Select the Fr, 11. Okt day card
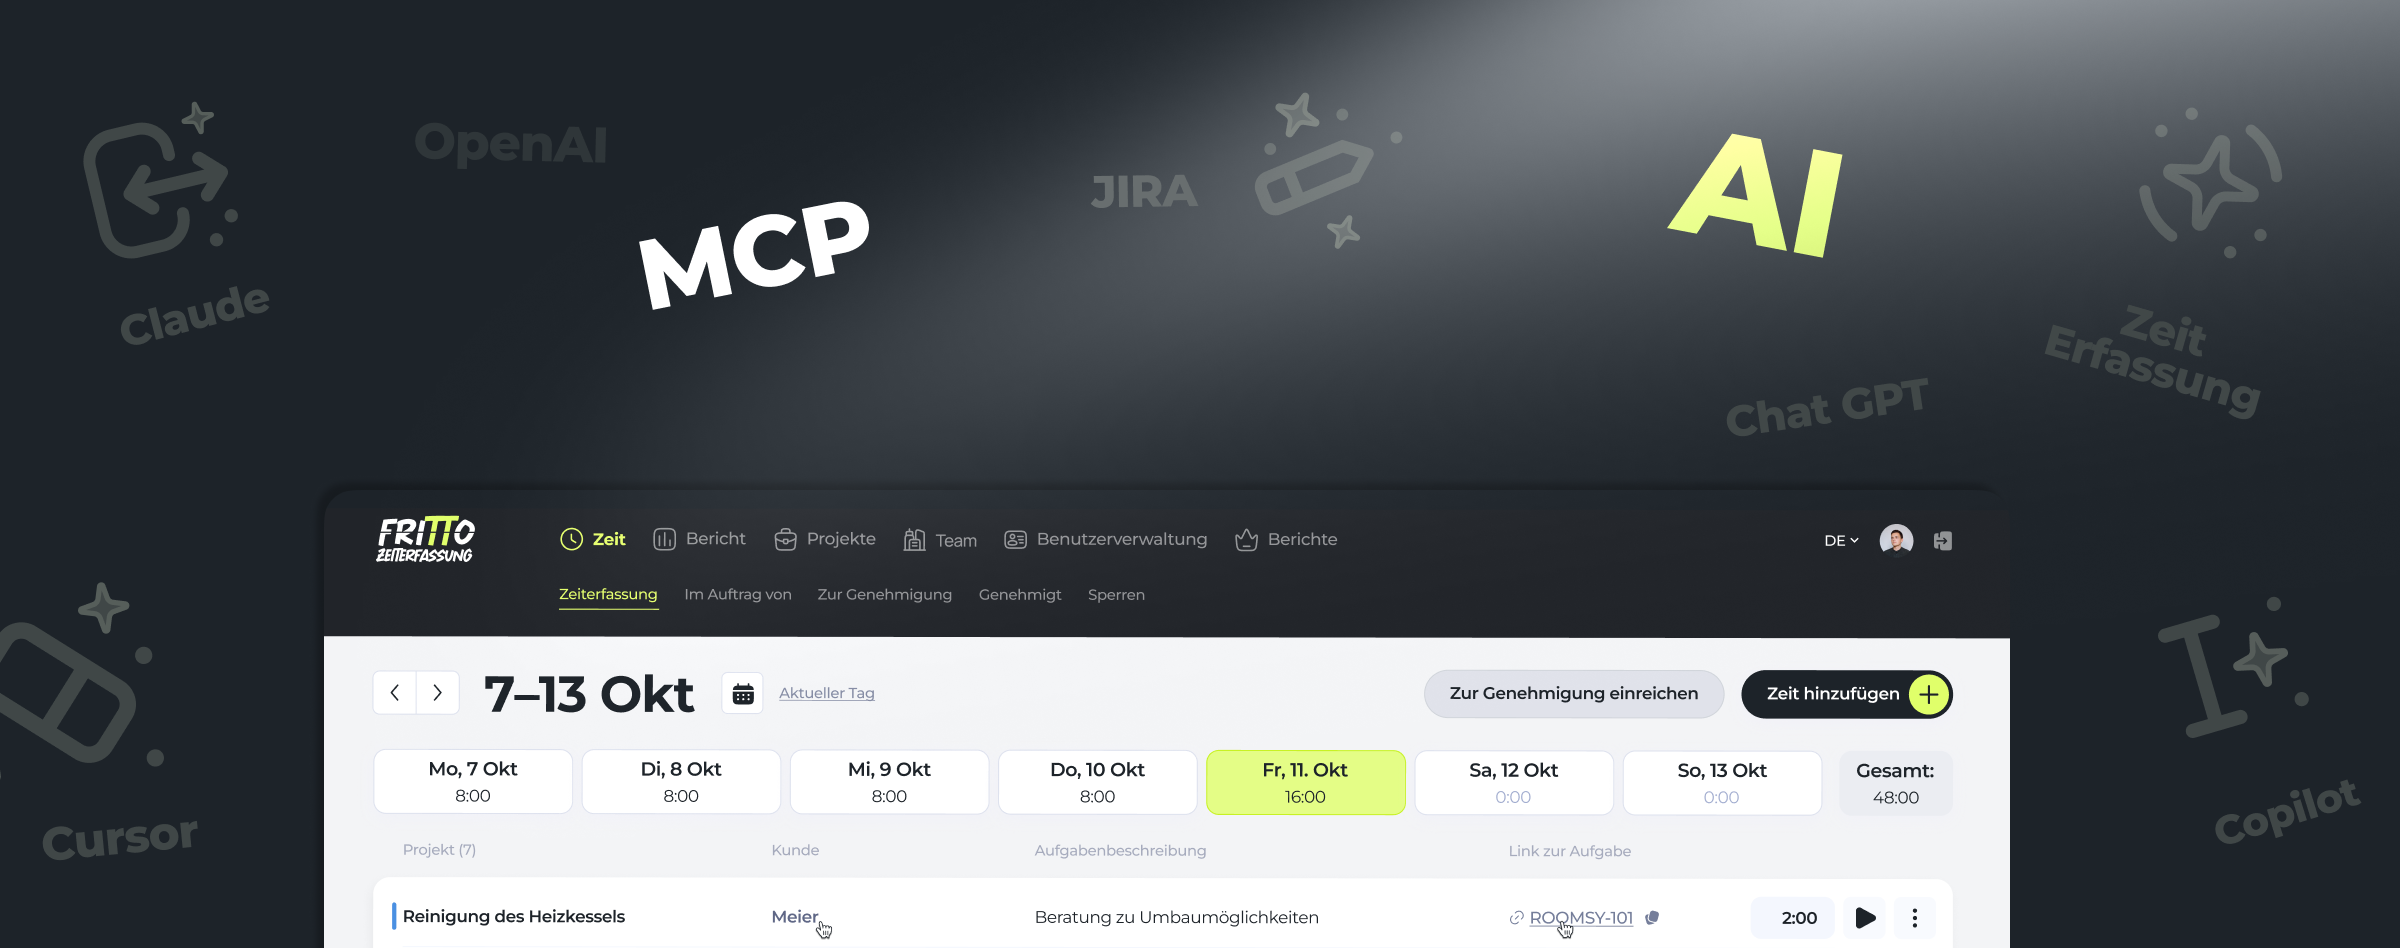Image resolution: width=2400 pixels, height=948 pixels. tap(1305, 782)
